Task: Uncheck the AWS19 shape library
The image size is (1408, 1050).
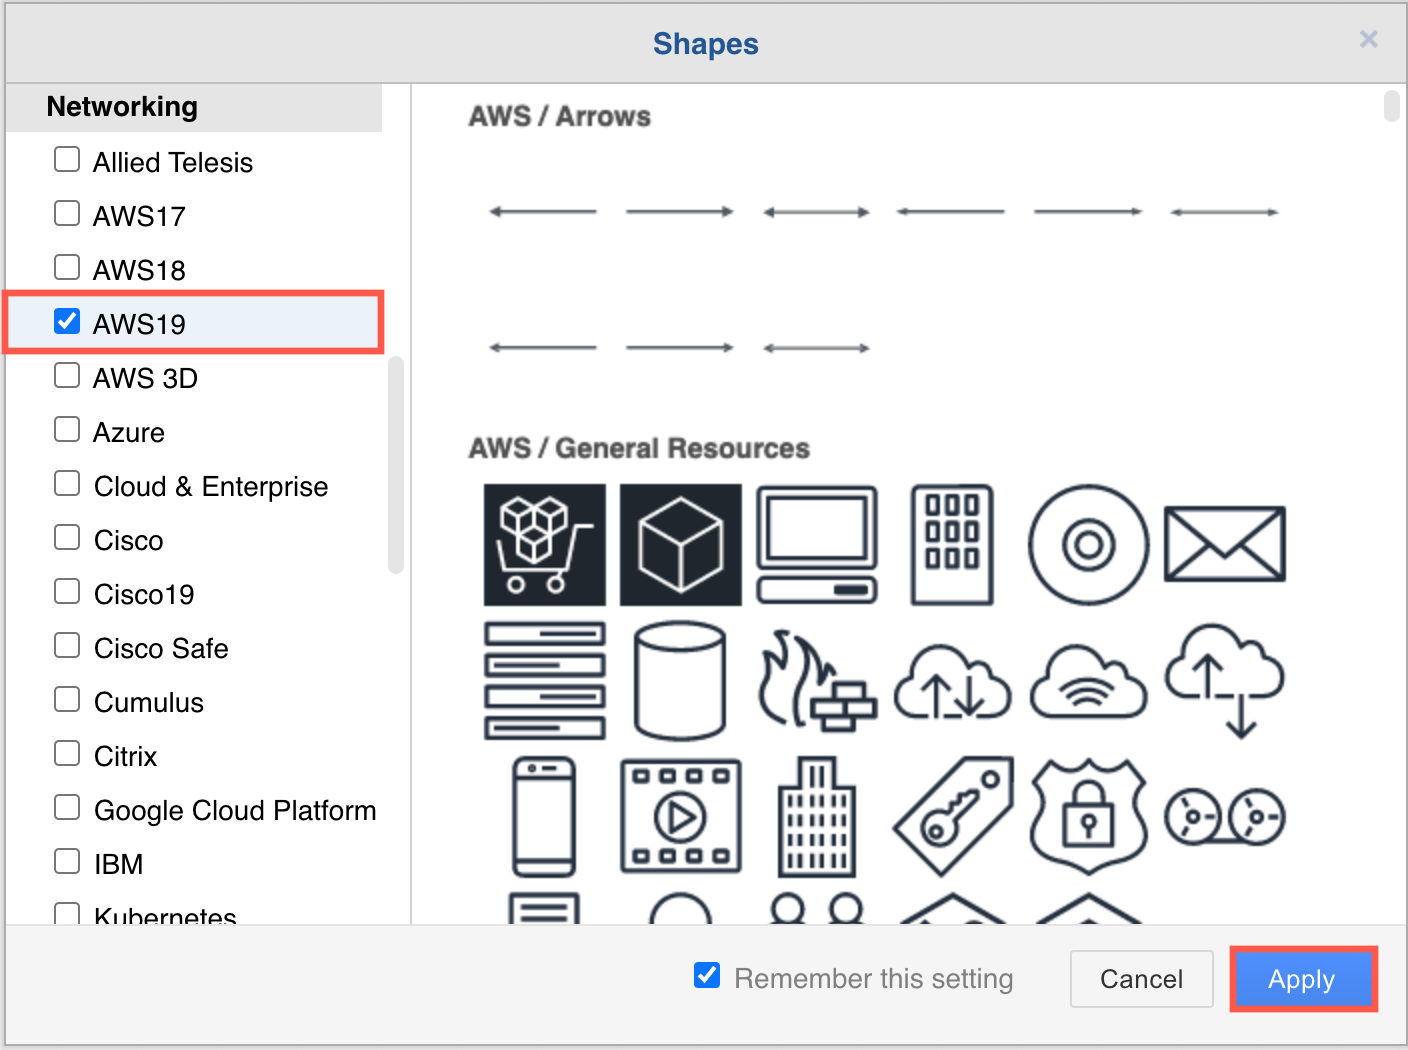Action: click(66, 321)
